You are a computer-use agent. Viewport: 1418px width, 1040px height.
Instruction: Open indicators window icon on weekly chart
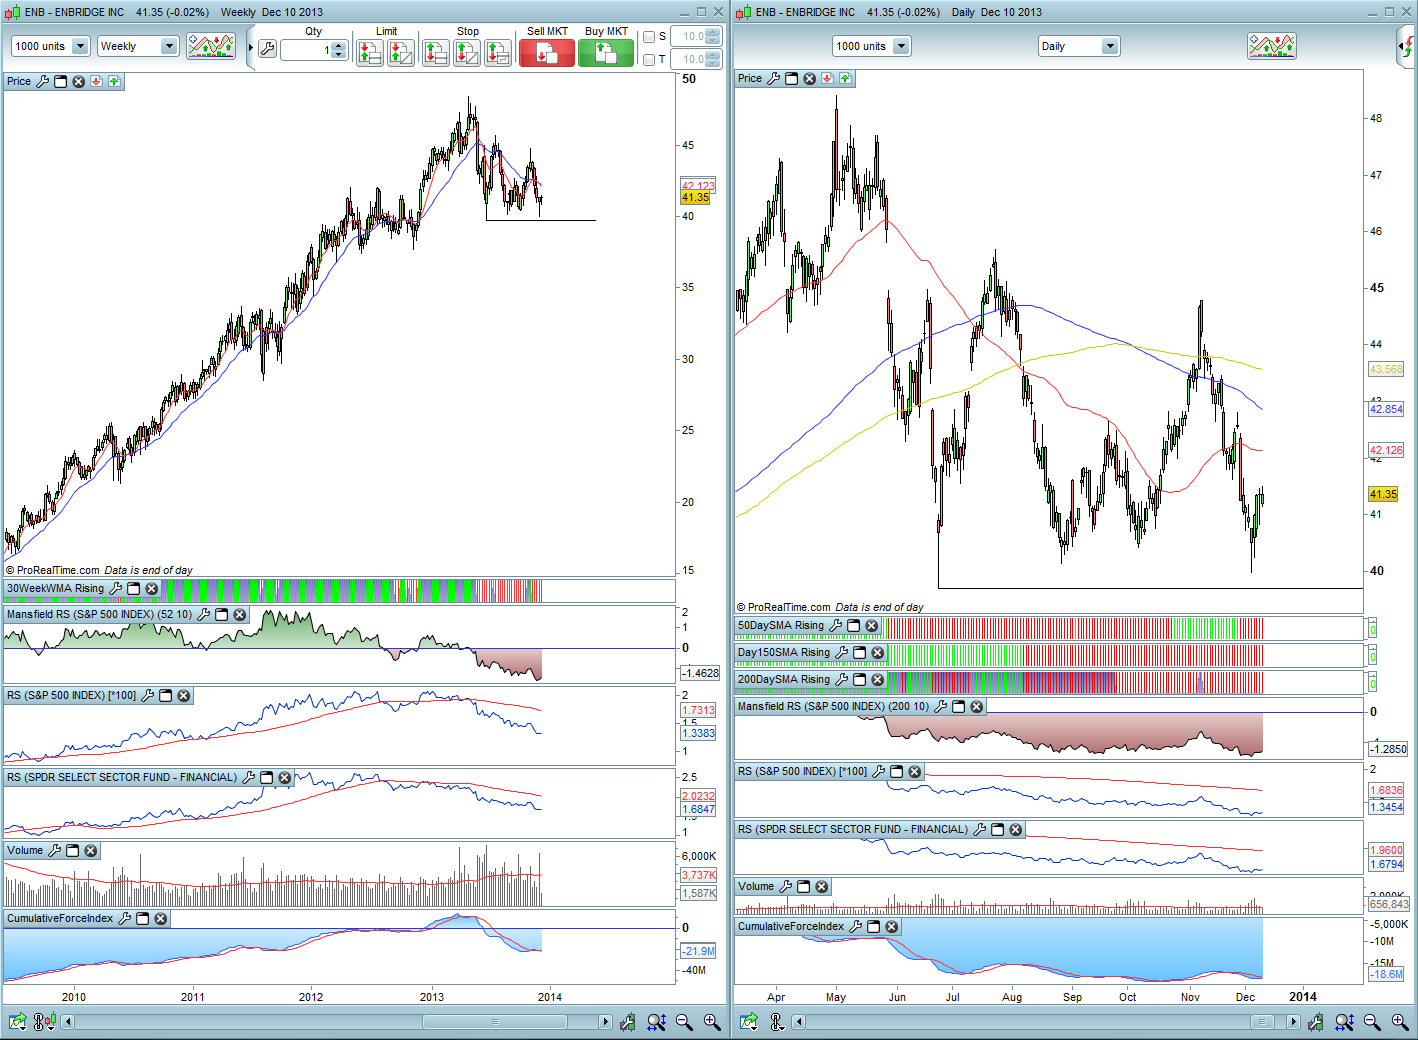211,46
